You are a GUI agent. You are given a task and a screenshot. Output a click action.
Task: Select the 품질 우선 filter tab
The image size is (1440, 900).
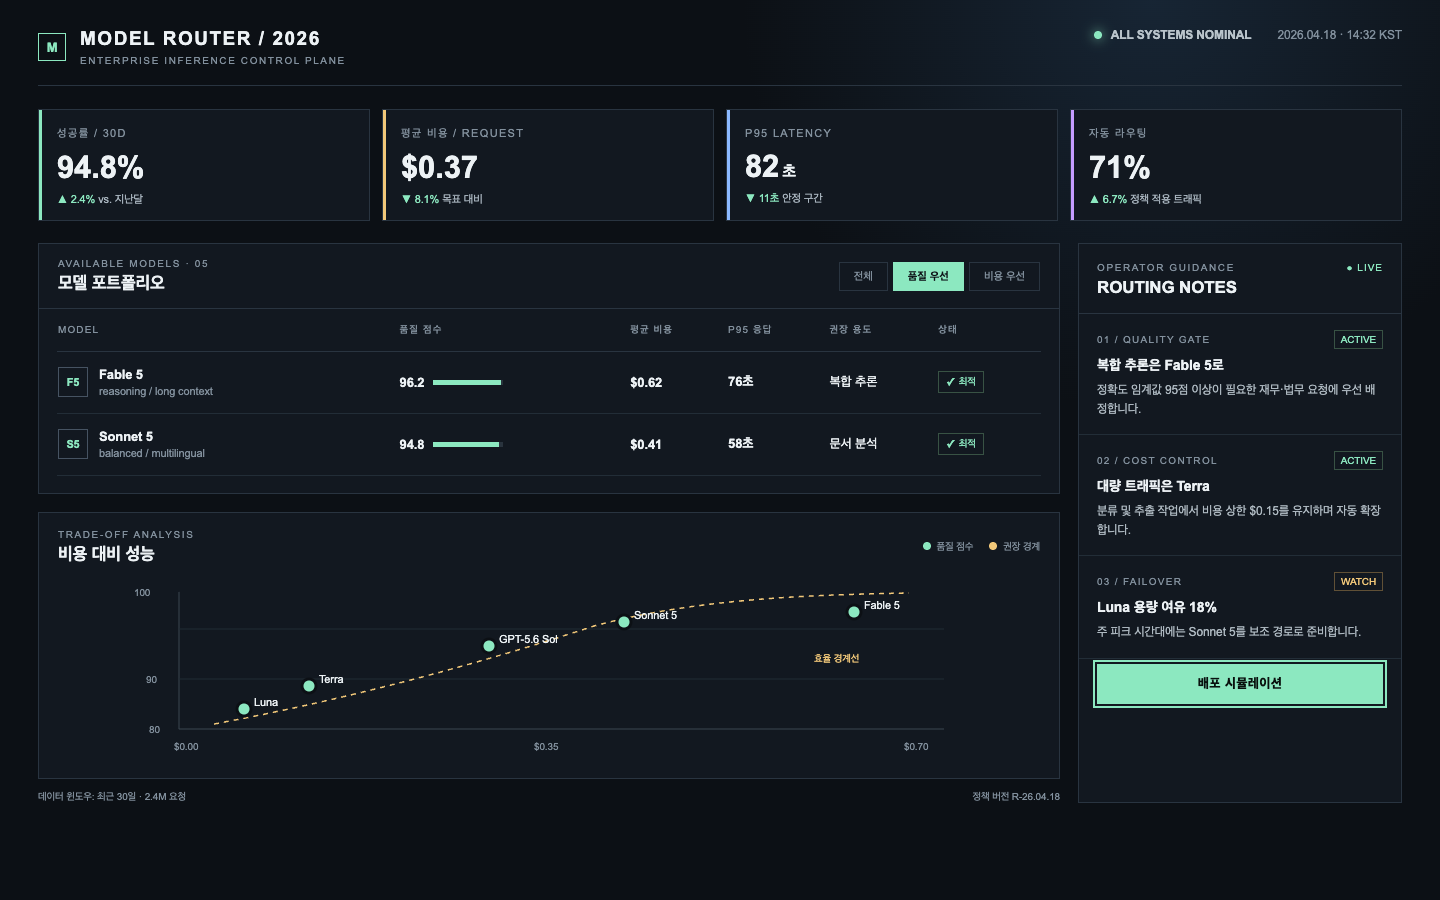928,276
